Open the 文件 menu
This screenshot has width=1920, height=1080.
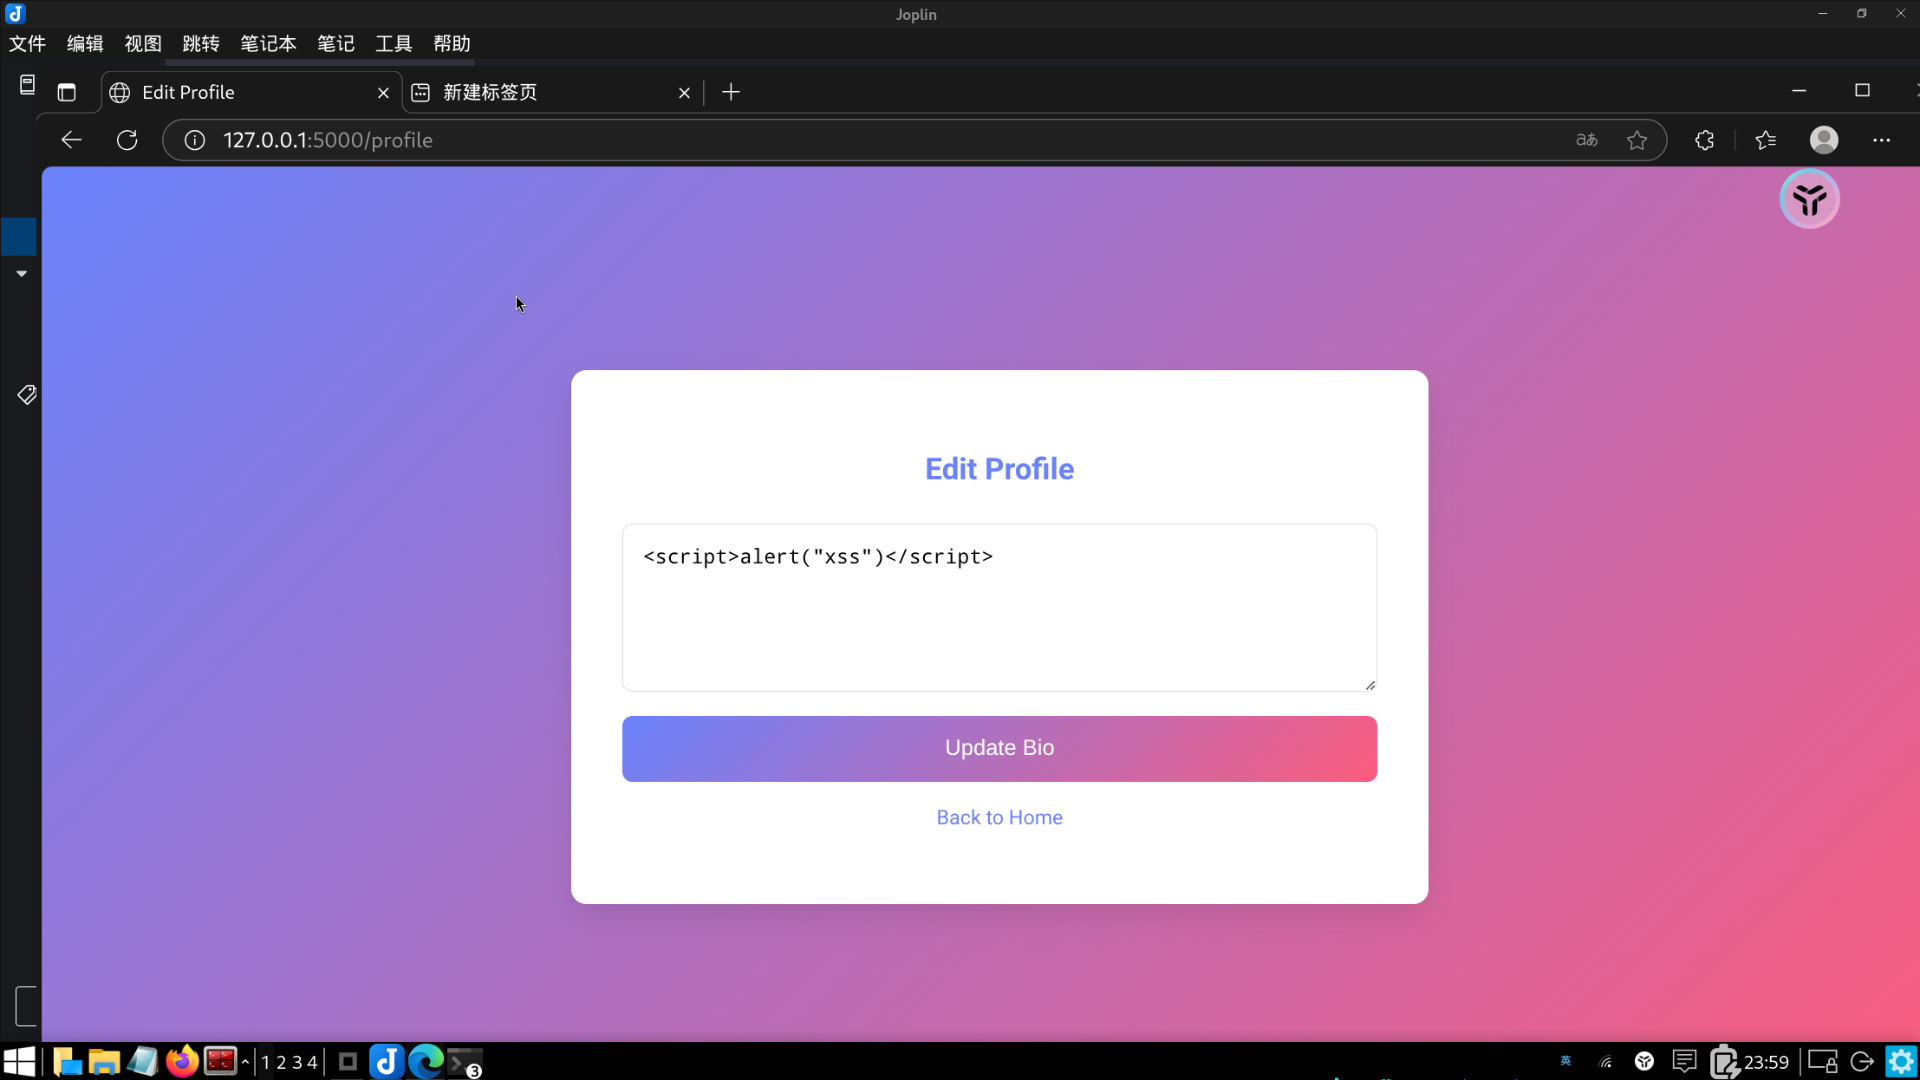click(x=27, y=43)
